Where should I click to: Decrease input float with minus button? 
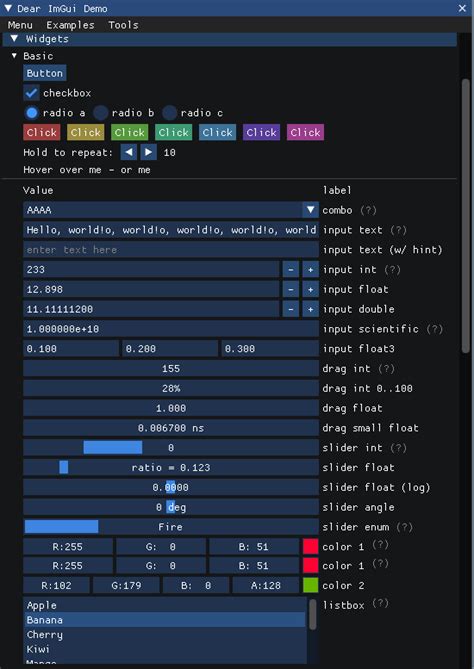291,289
